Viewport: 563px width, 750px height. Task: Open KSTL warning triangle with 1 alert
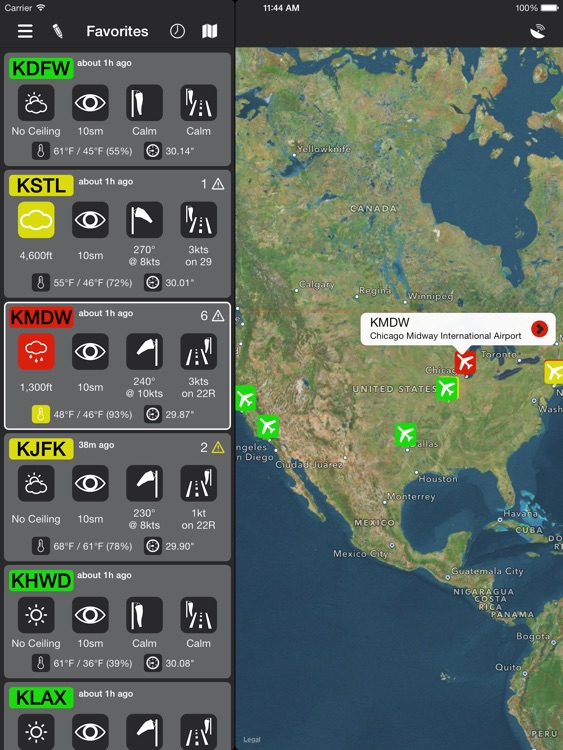tap(218, 184)
